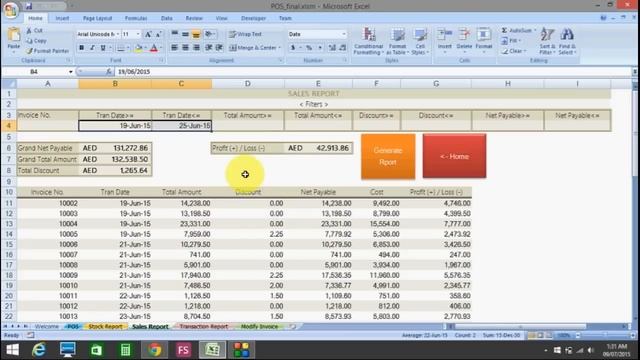Toggle Align Text Right

tap(196, 48)
